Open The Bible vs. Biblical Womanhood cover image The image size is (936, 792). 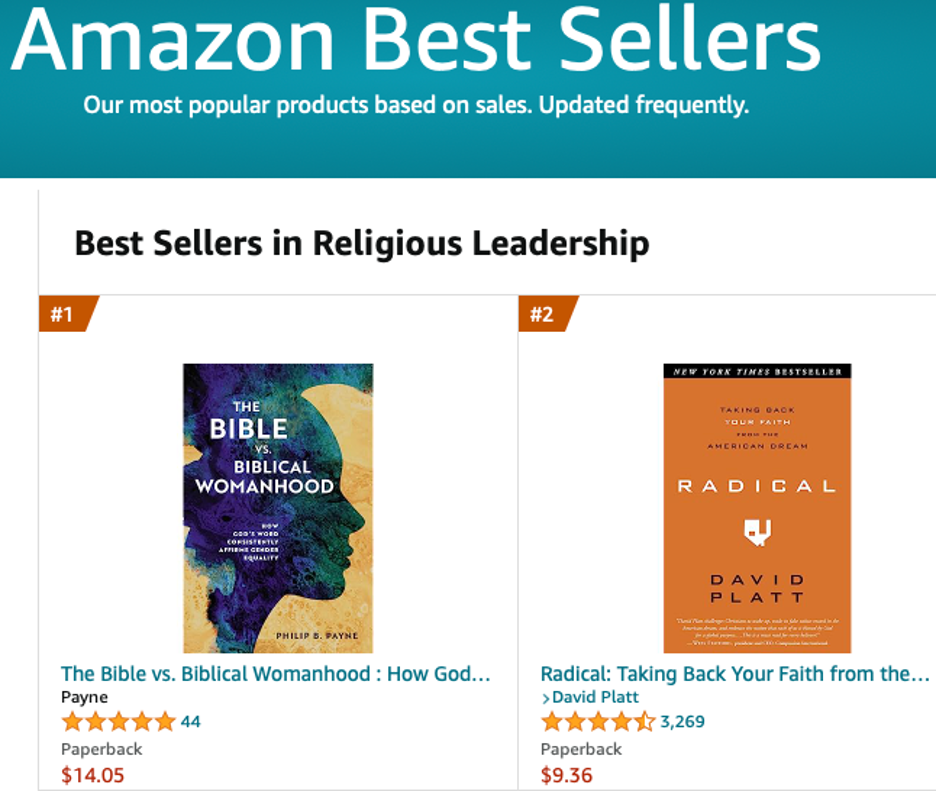pyautogui.click(x=278, y=508)
